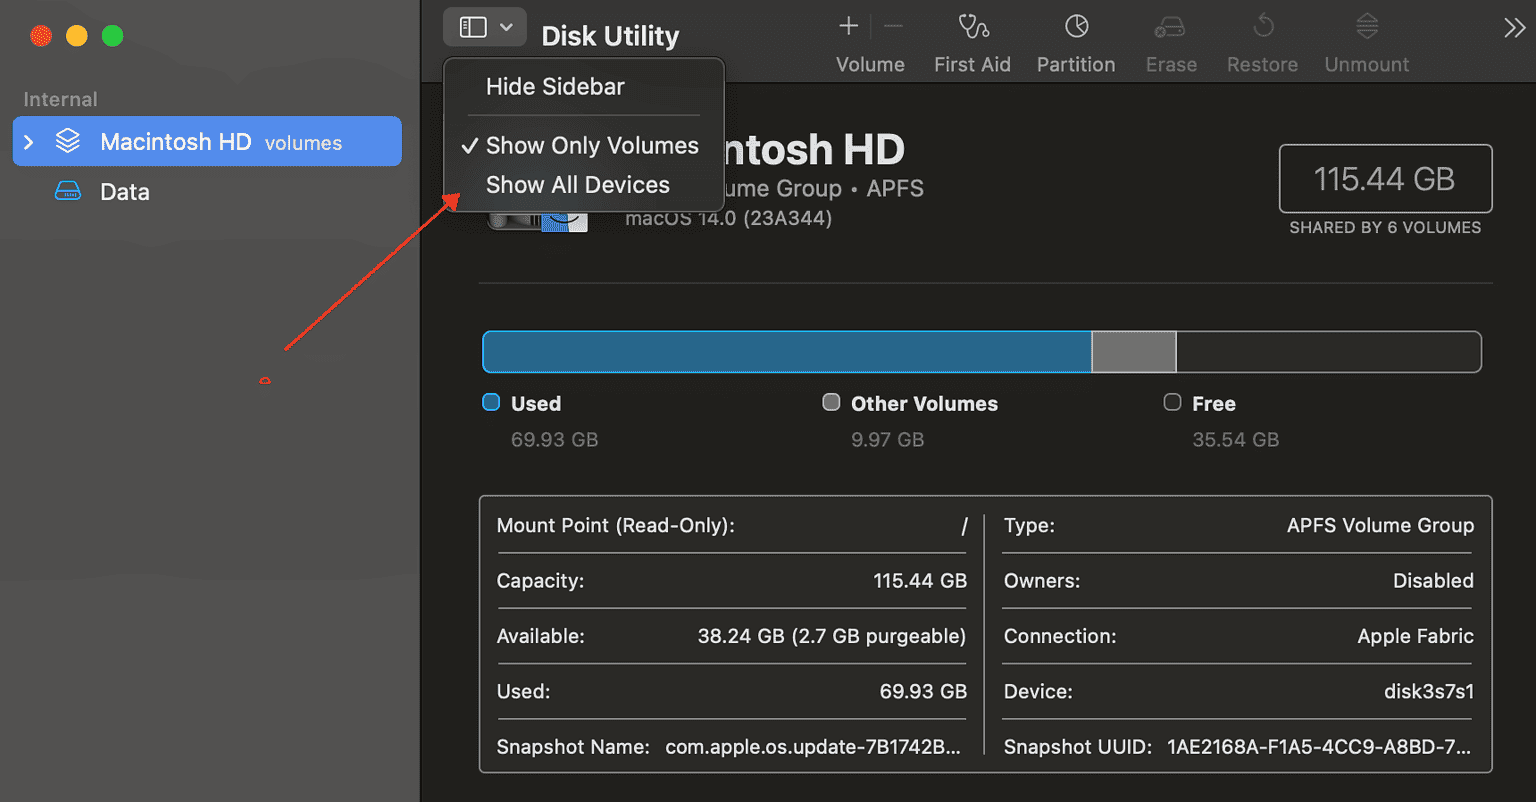Screen dimensions: 1536x802
Task: Click the Unmount toolbar icon
Action: pyautogui.click(x=1366, y=40)
